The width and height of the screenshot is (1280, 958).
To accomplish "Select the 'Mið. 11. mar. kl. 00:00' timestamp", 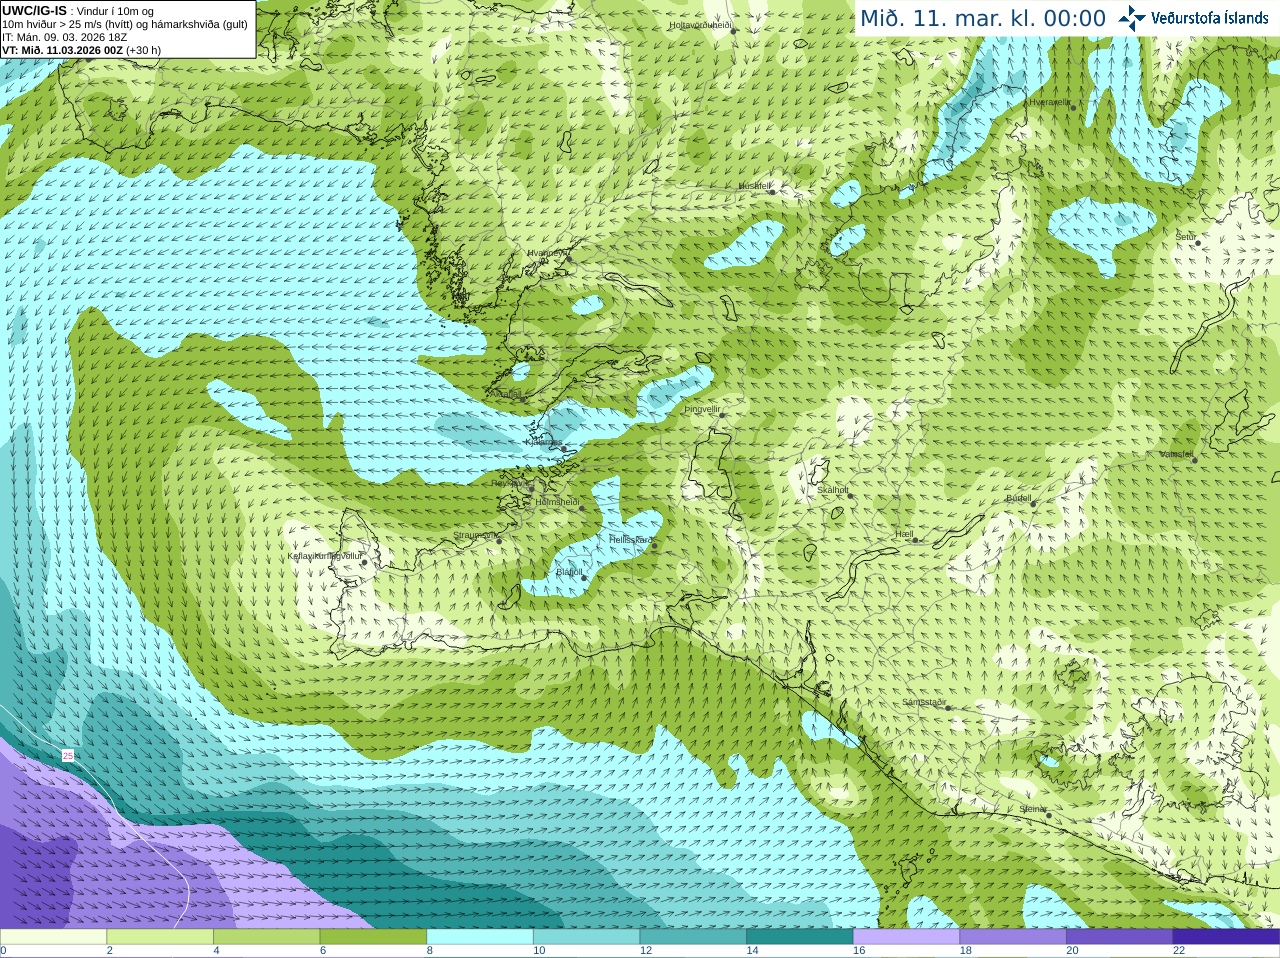I will click(983, 18).
